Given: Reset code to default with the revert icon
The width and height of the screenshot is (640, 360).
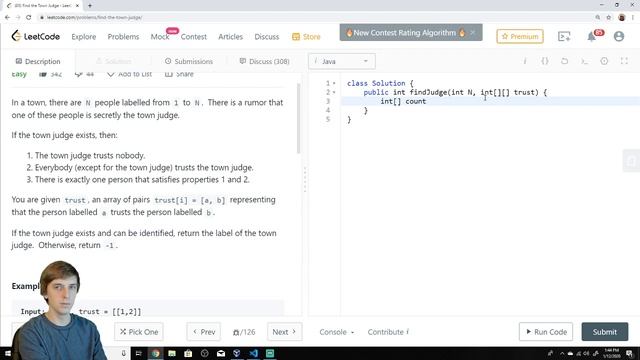Looking at the screenshot, I should coord(564,61).
